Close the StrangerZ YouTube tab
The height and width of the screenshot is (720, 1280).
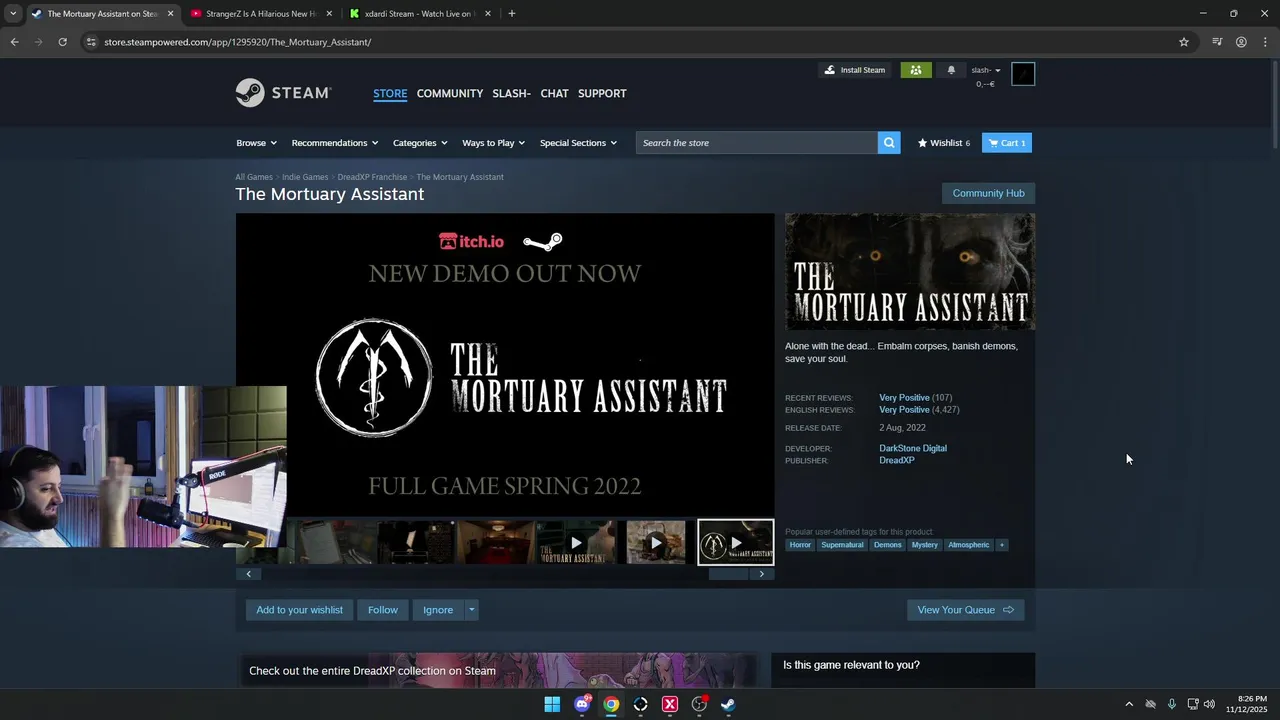click(329, 14)
